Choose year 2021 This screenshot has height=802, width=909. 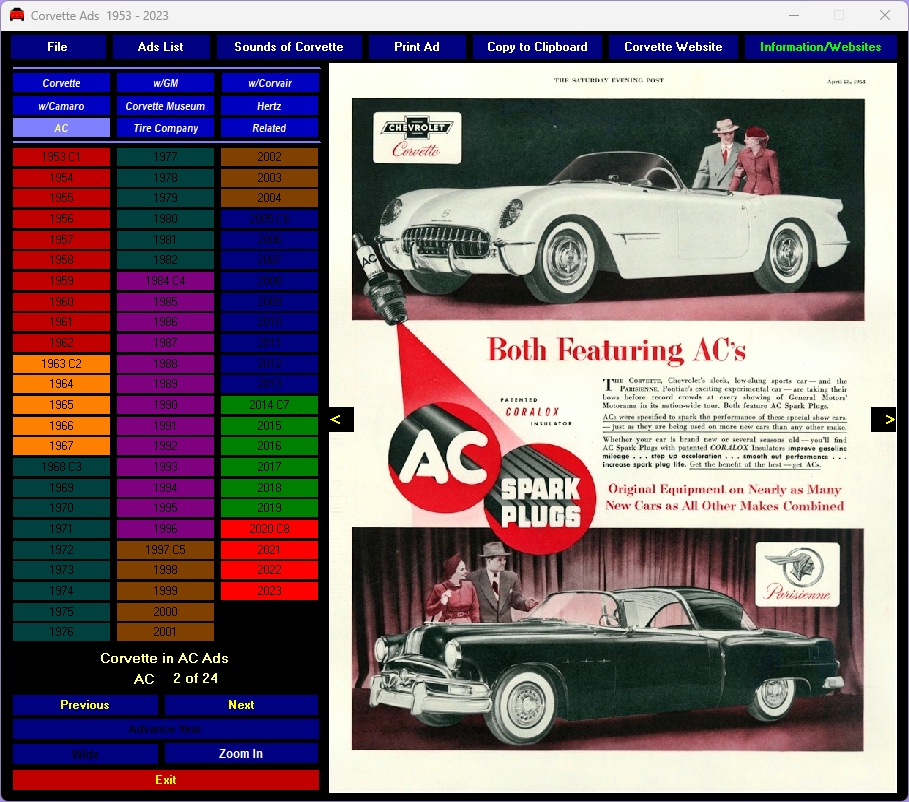coord(270,550)
